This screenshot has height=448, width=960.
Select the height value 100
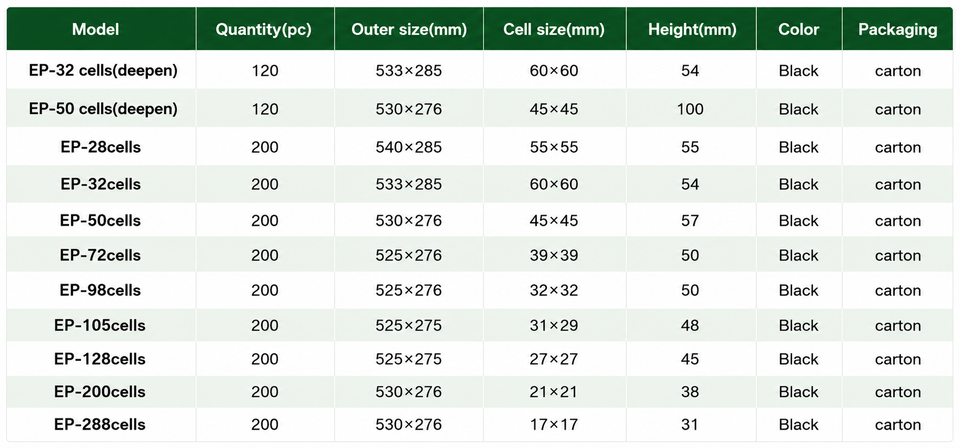tap(691, 109)
